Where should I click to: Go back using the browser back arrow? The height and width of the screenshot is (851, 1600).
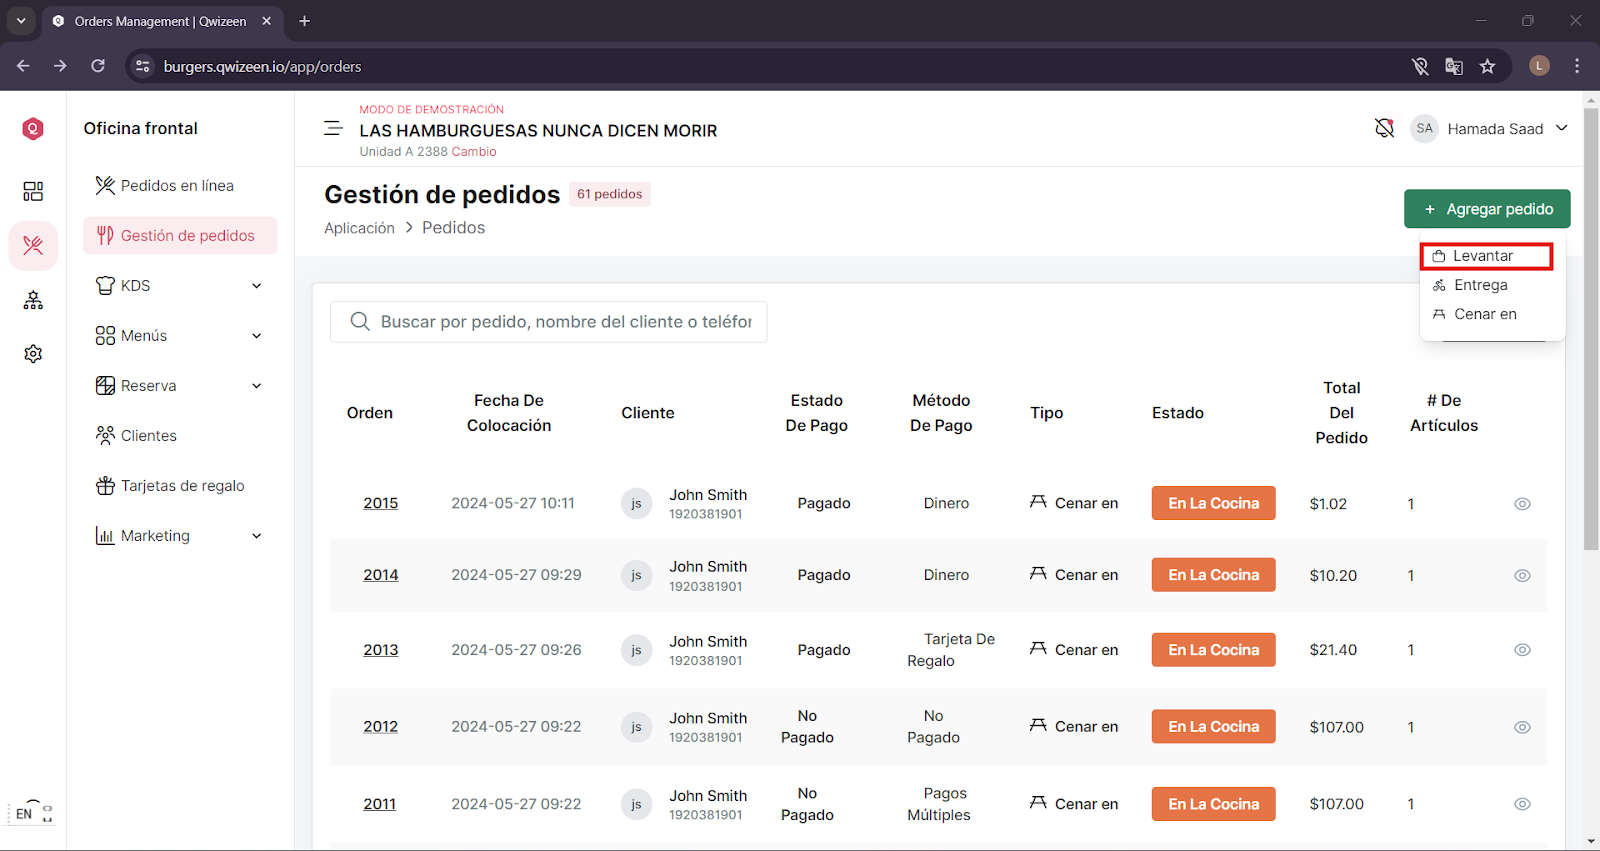(23, 66)
